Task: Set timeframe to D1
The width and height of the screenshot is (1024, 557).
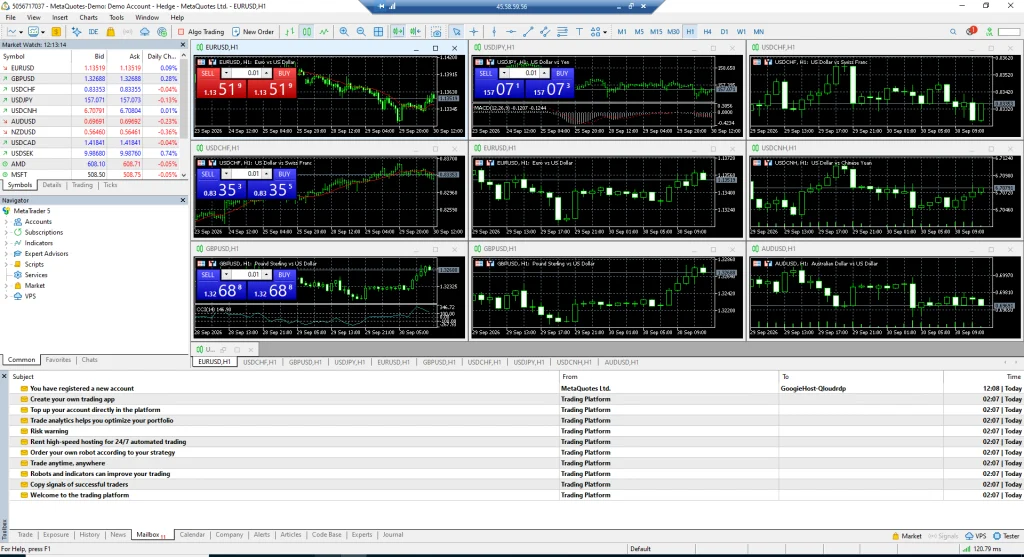Action: pyautogui.click(x=724, y=31)
